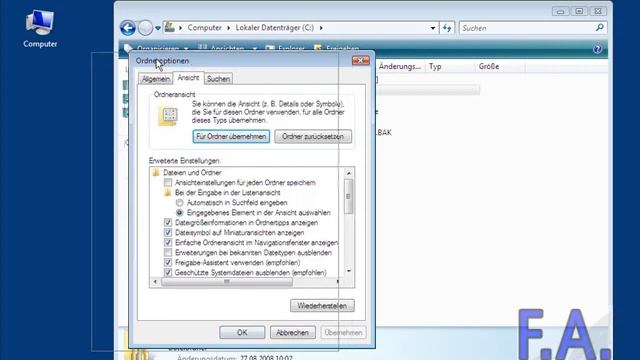Switch to the Allgemein tab

pyautogui.click(x=156, y=79)
